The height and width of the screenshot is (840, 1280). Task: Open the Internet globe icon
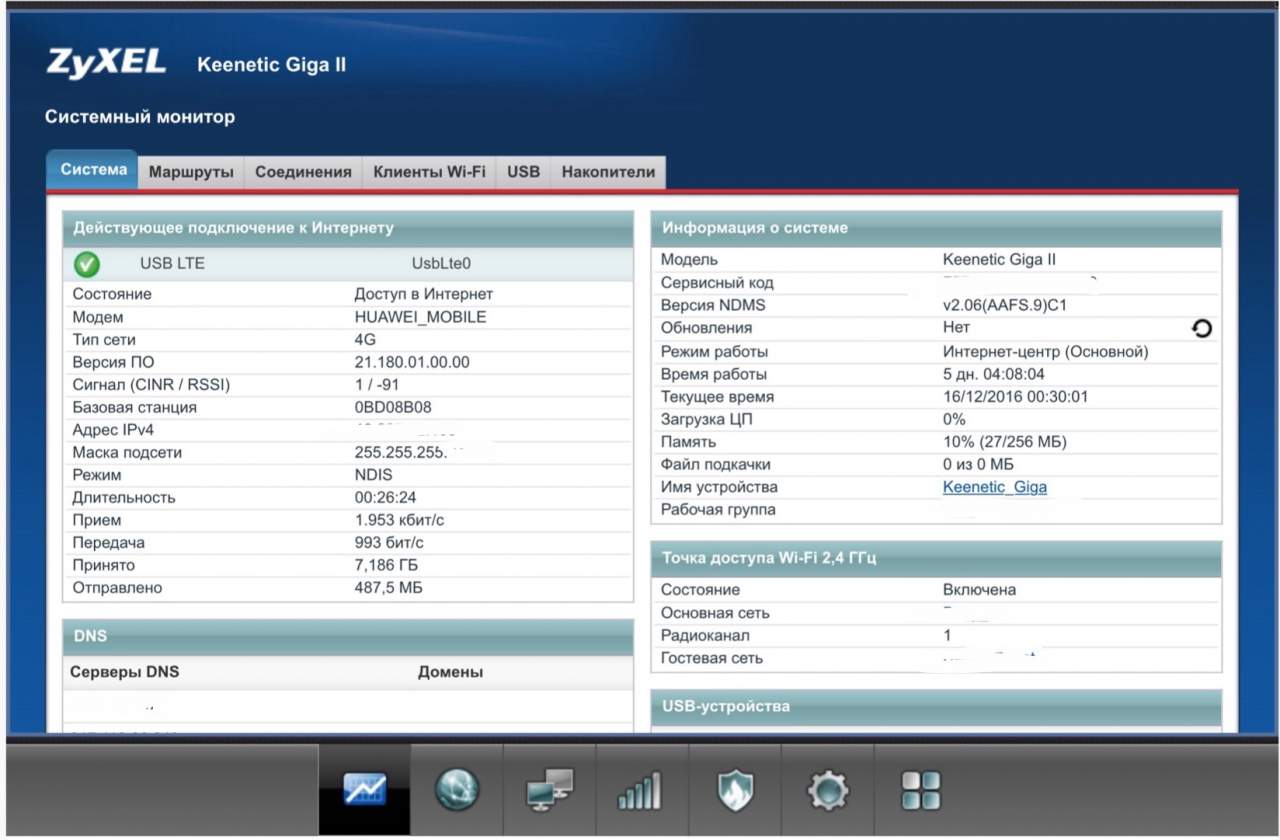point(457,791)
